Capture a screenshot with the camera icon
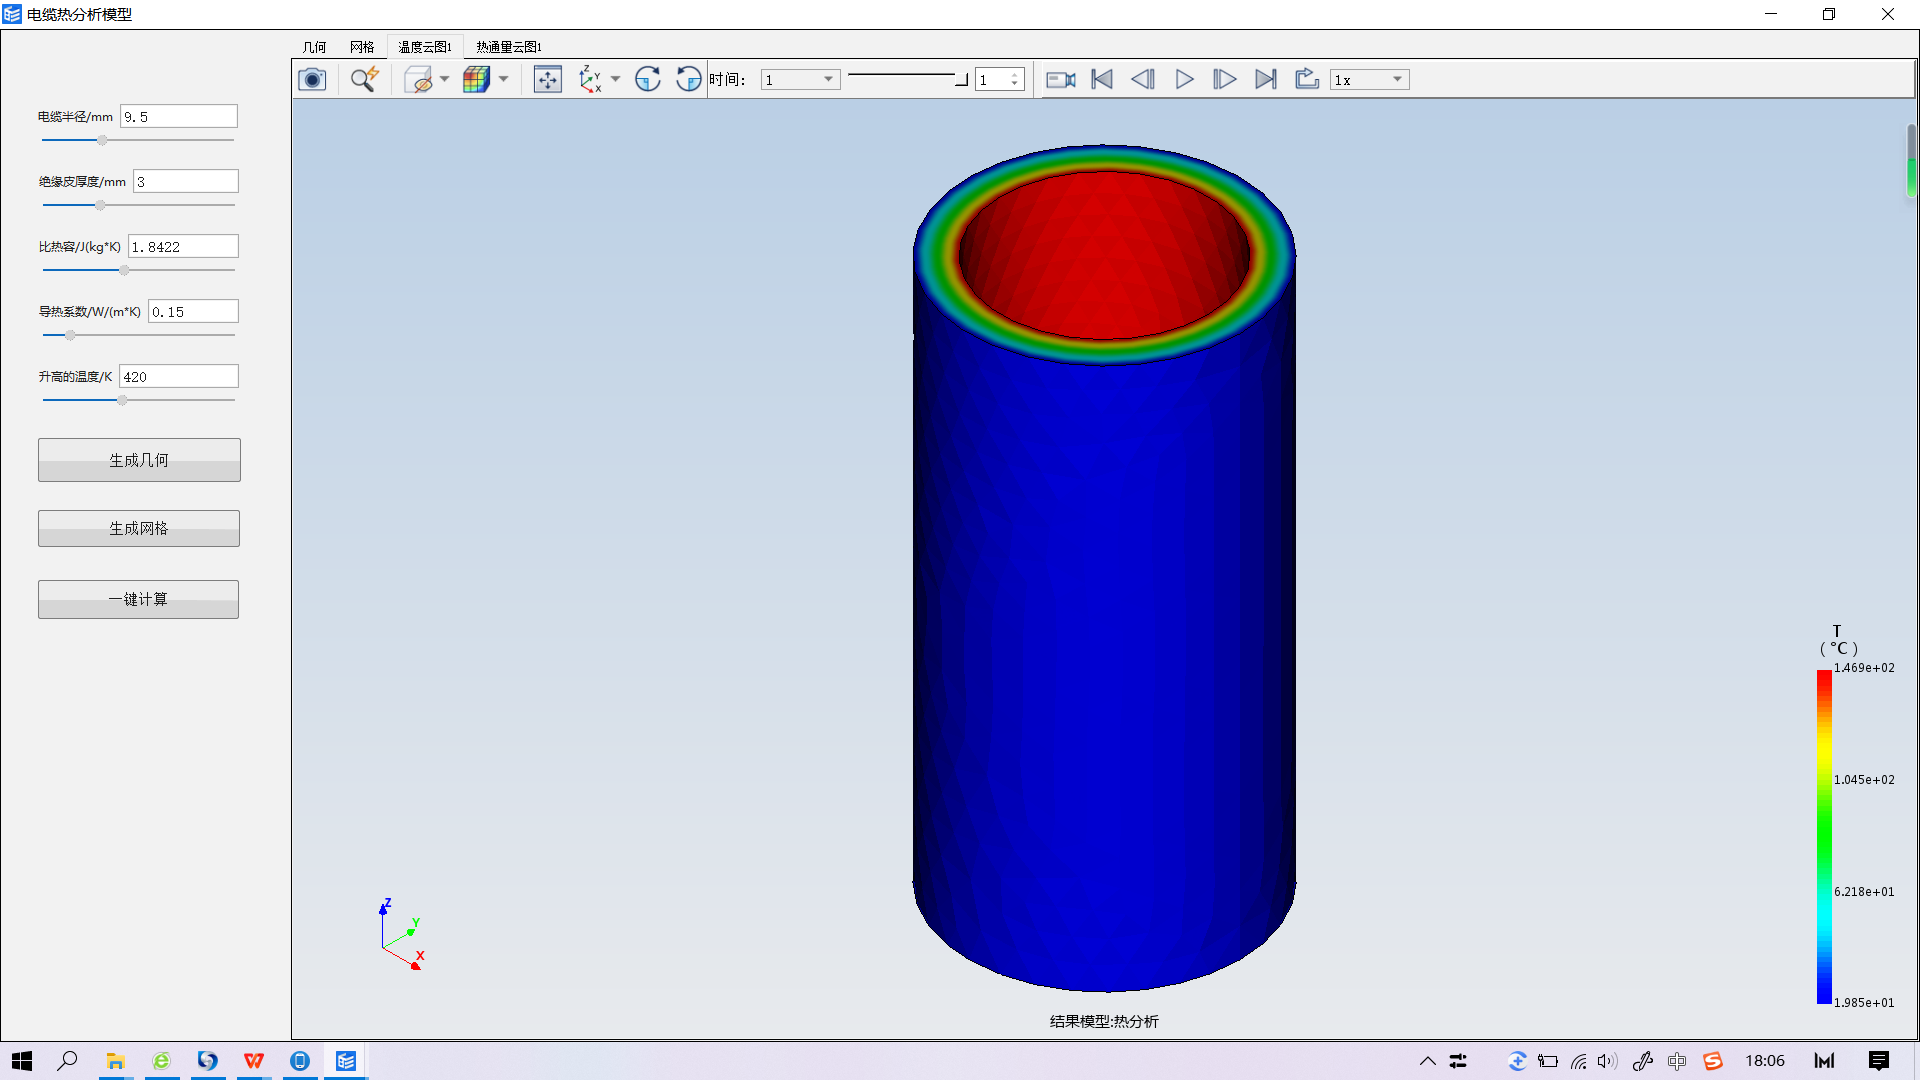This screenshot has height=1080, width=1920. [x=312, y=79]
